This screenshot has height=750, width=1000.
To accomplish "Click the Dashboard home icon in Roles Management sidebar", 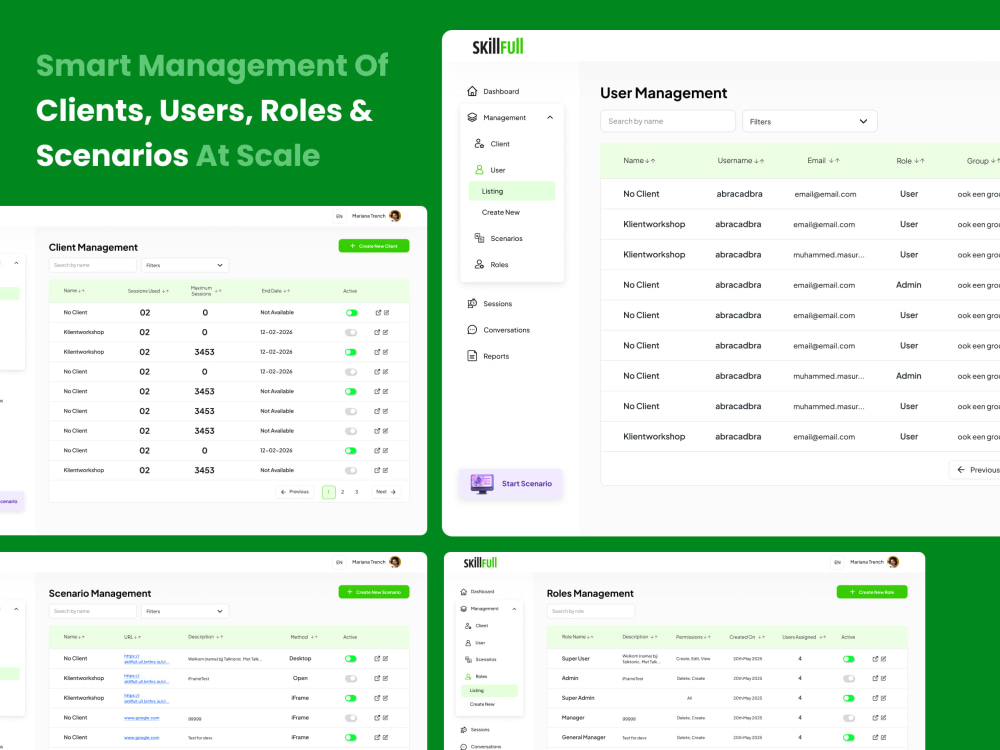I will tap(464, 591).
